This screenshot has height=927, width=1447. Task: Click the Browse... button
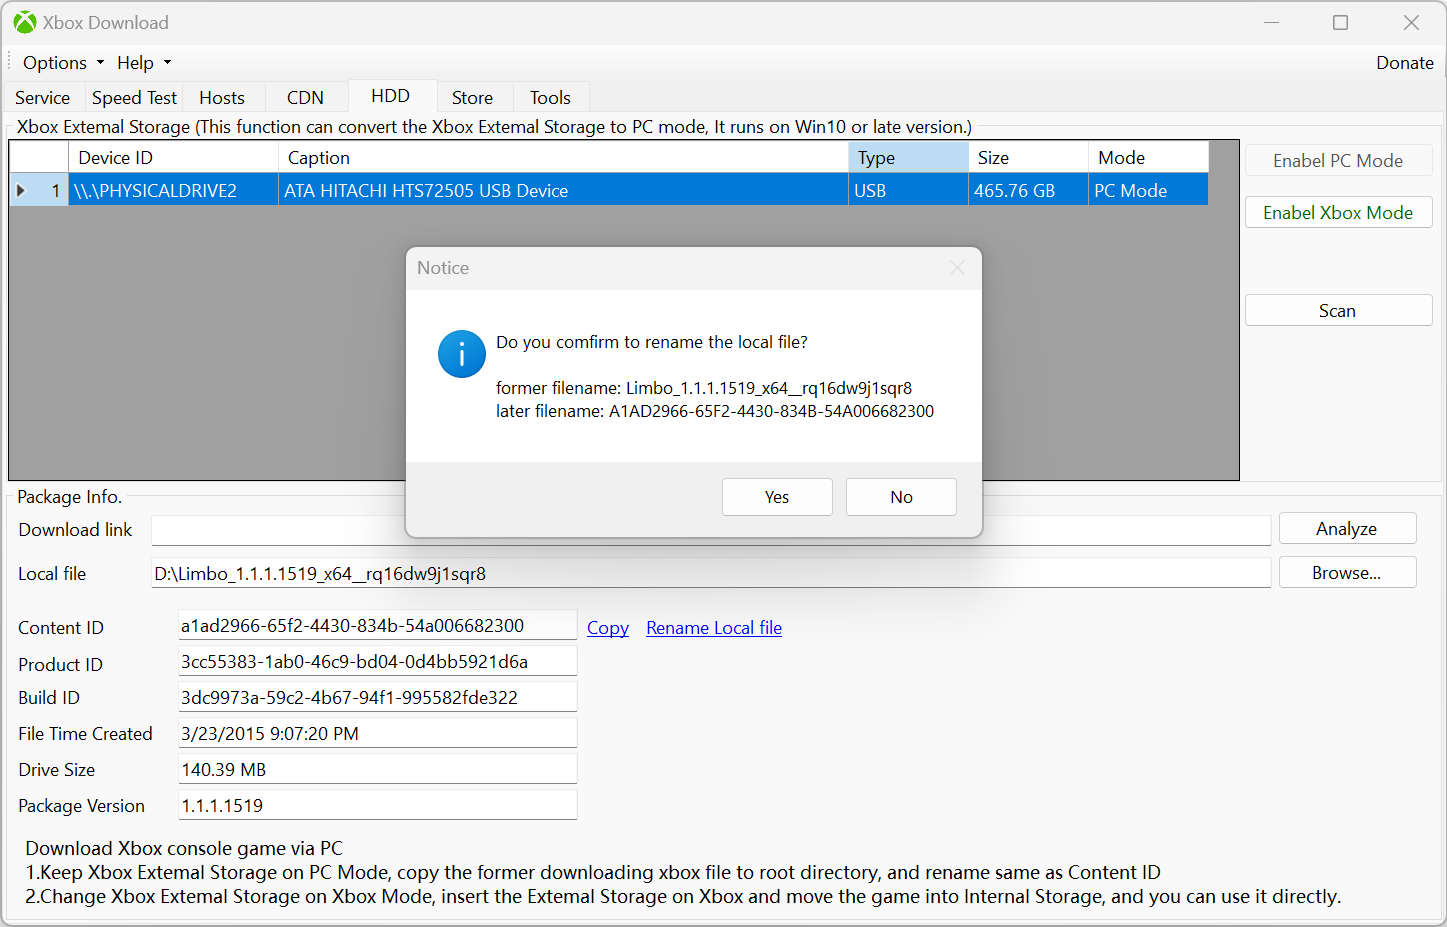pos(1347,573)
